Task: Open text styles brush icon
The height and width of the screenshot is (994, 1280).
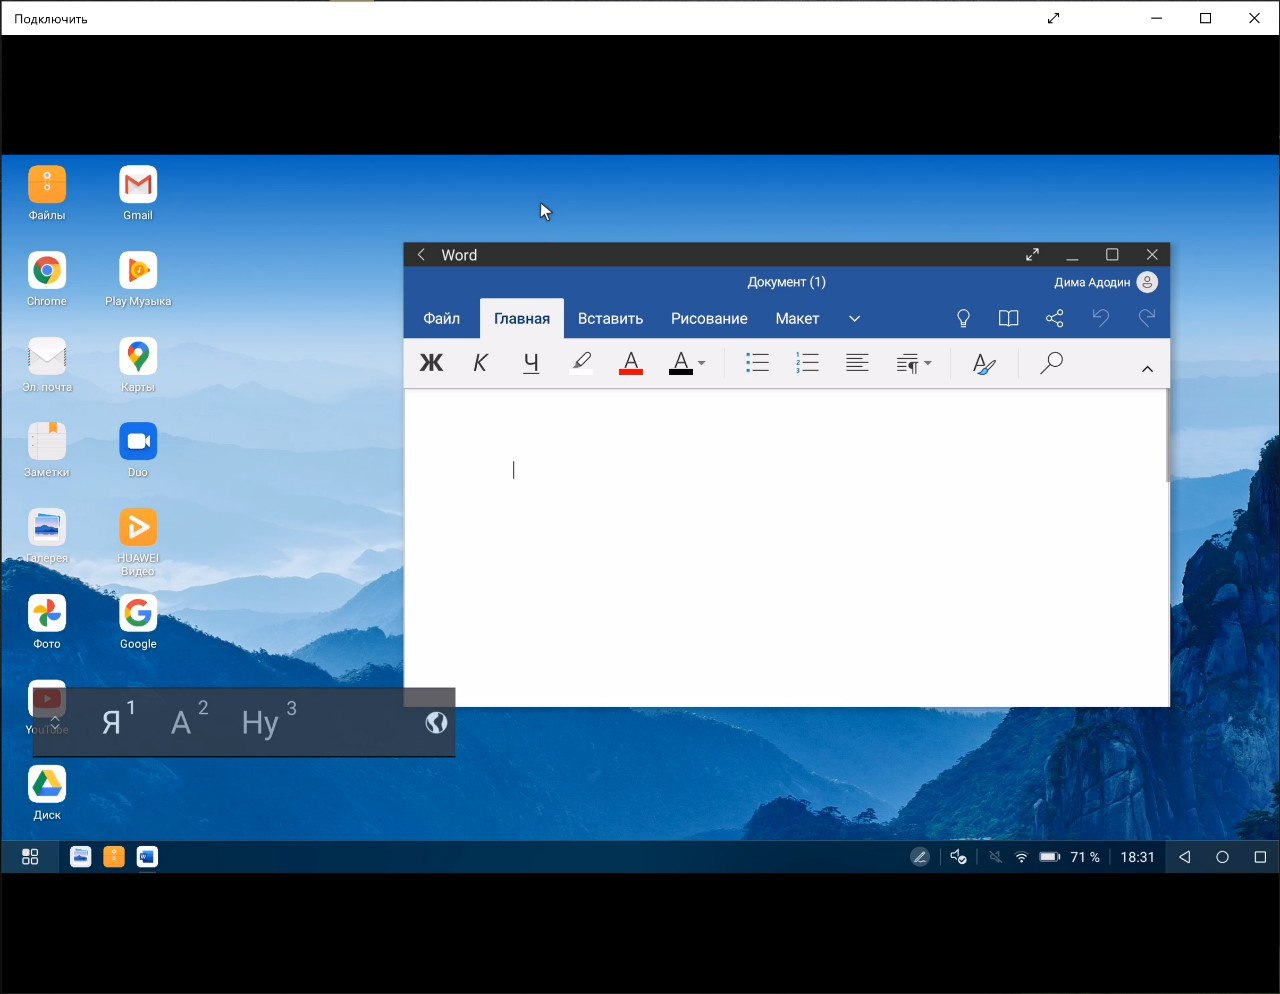Action: click(984, 364)
